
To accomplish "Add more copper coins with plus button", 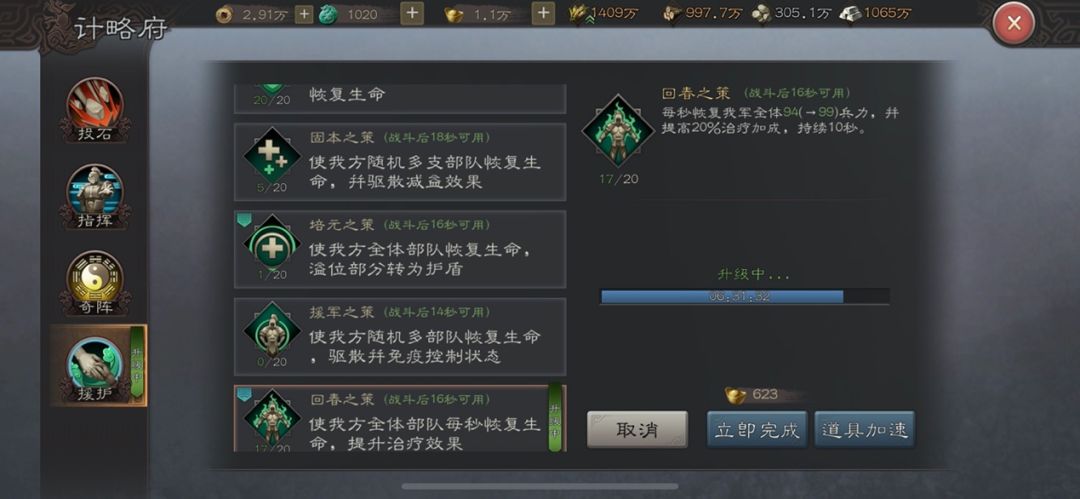I will coord(304,14).
